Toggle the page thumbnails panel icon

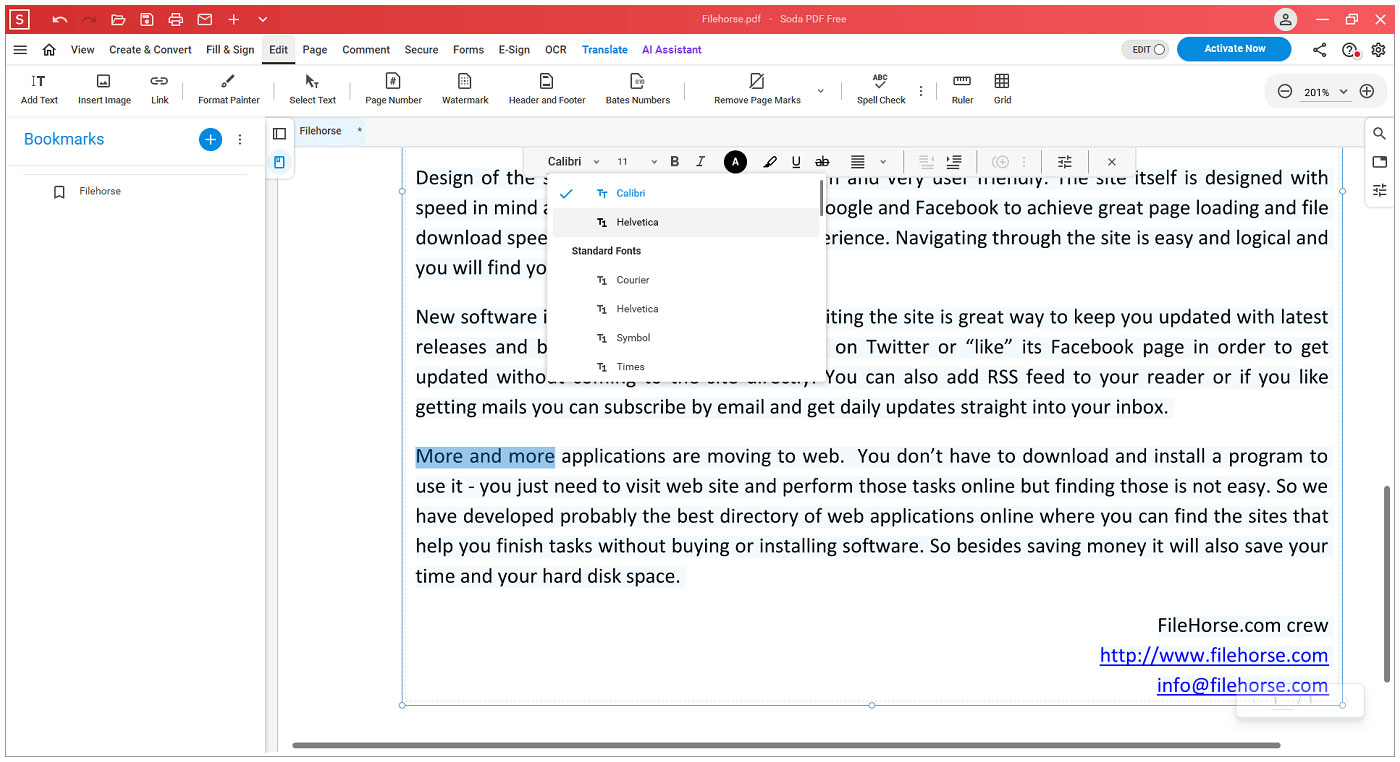[280, 133]
